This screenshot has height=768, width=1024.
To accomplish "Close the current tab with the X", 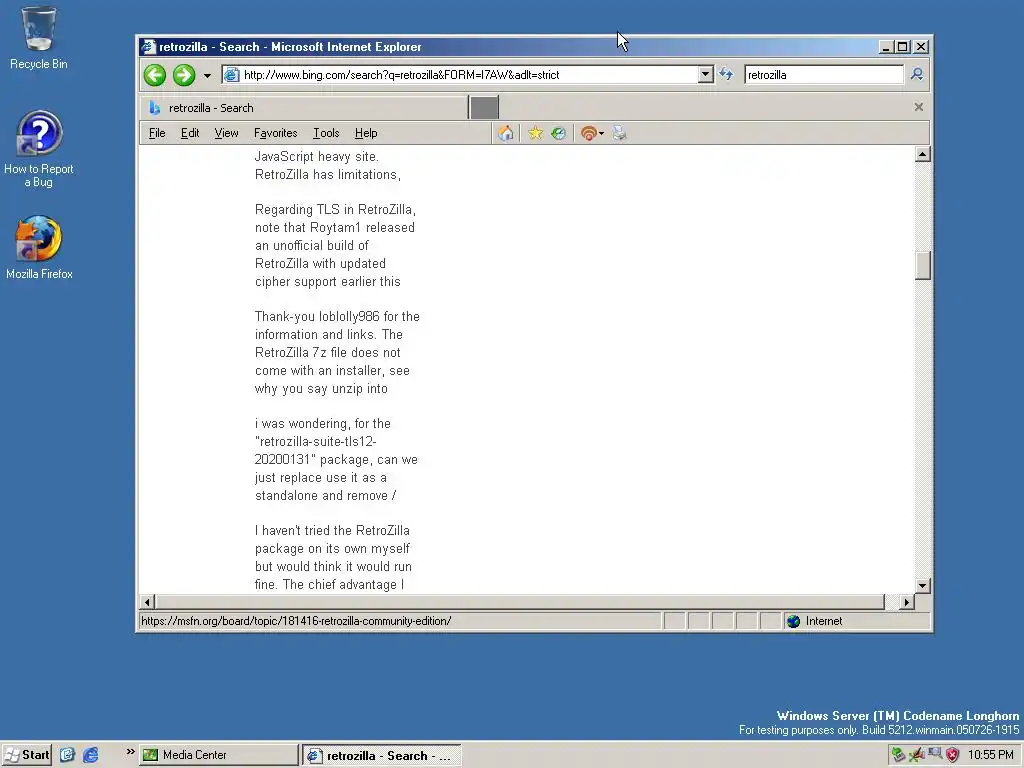I will pos(919,107).
